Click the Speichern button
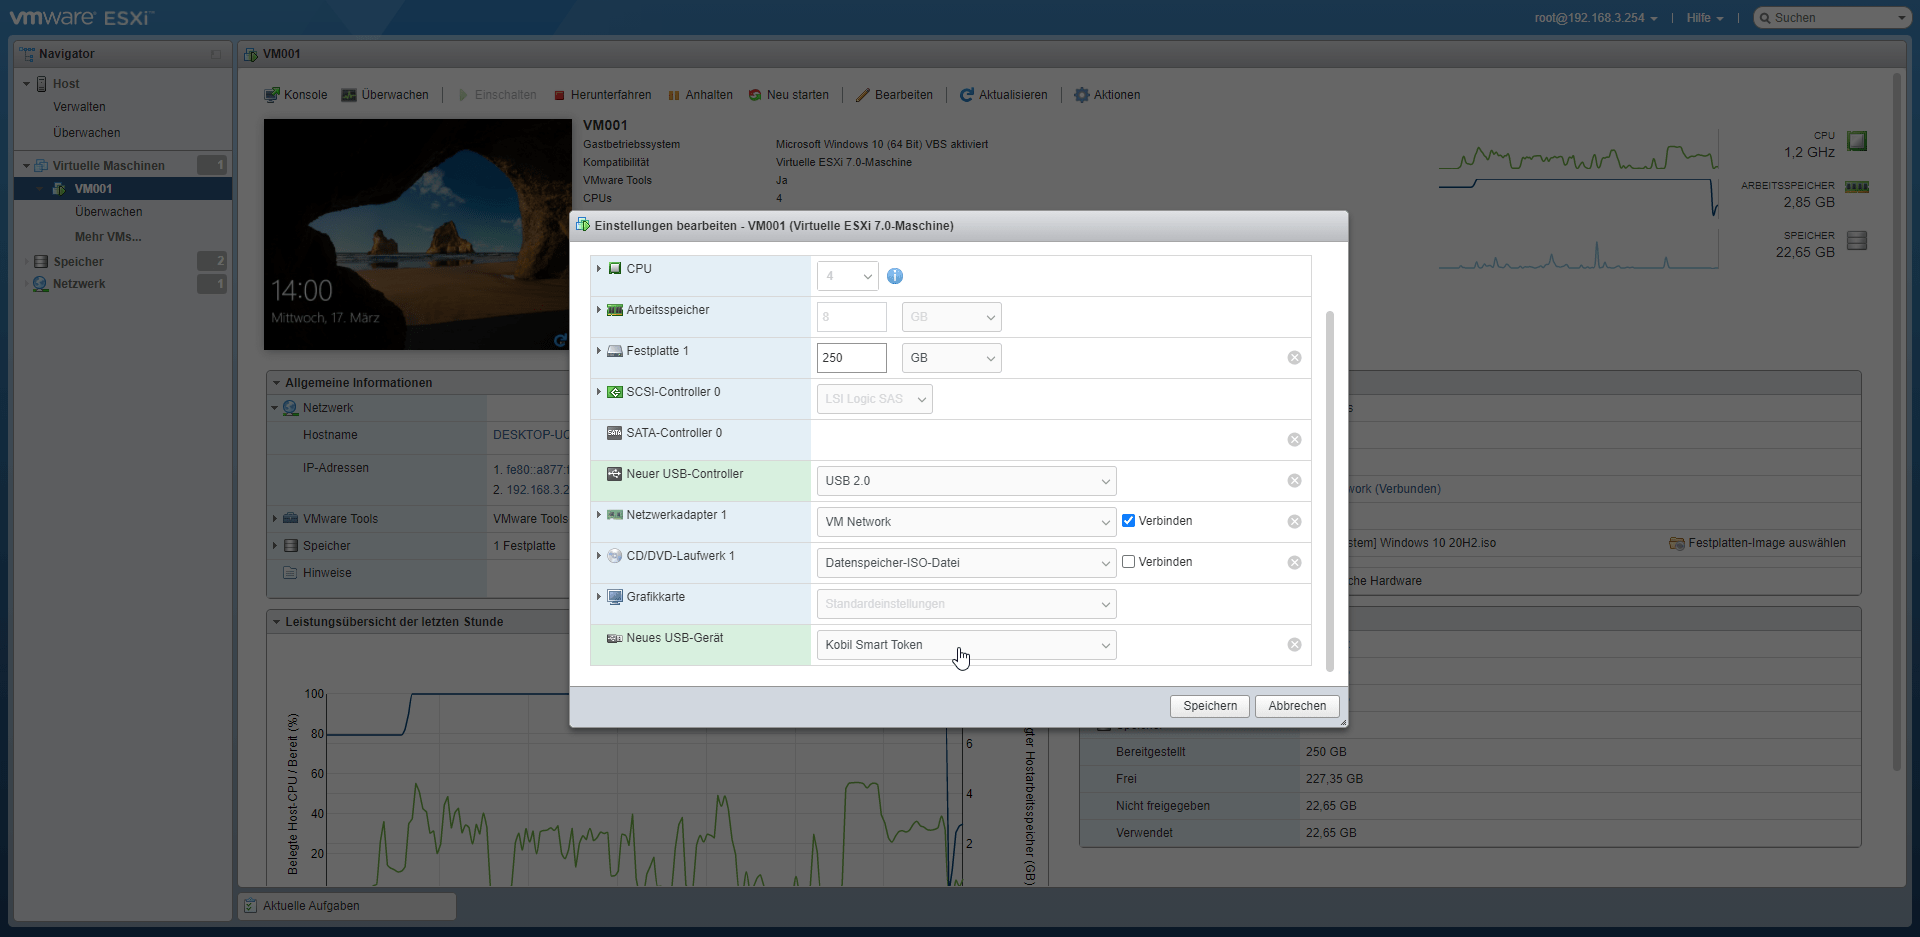Image resolution: width=1920 pixels, height=937 pixels. (x=1209, y=706)
